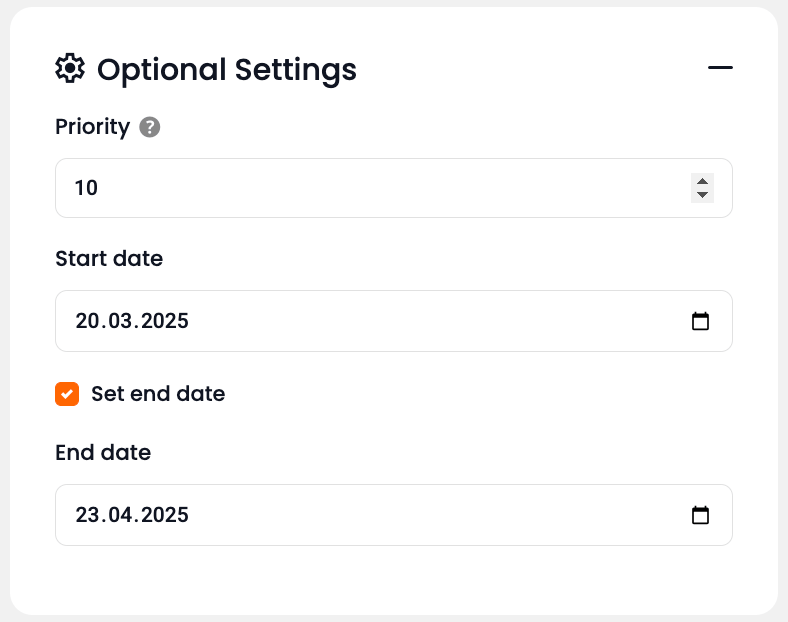The image size is (788, 622).
Task: Open the End date calendar picker
Action: pos(701,515)
